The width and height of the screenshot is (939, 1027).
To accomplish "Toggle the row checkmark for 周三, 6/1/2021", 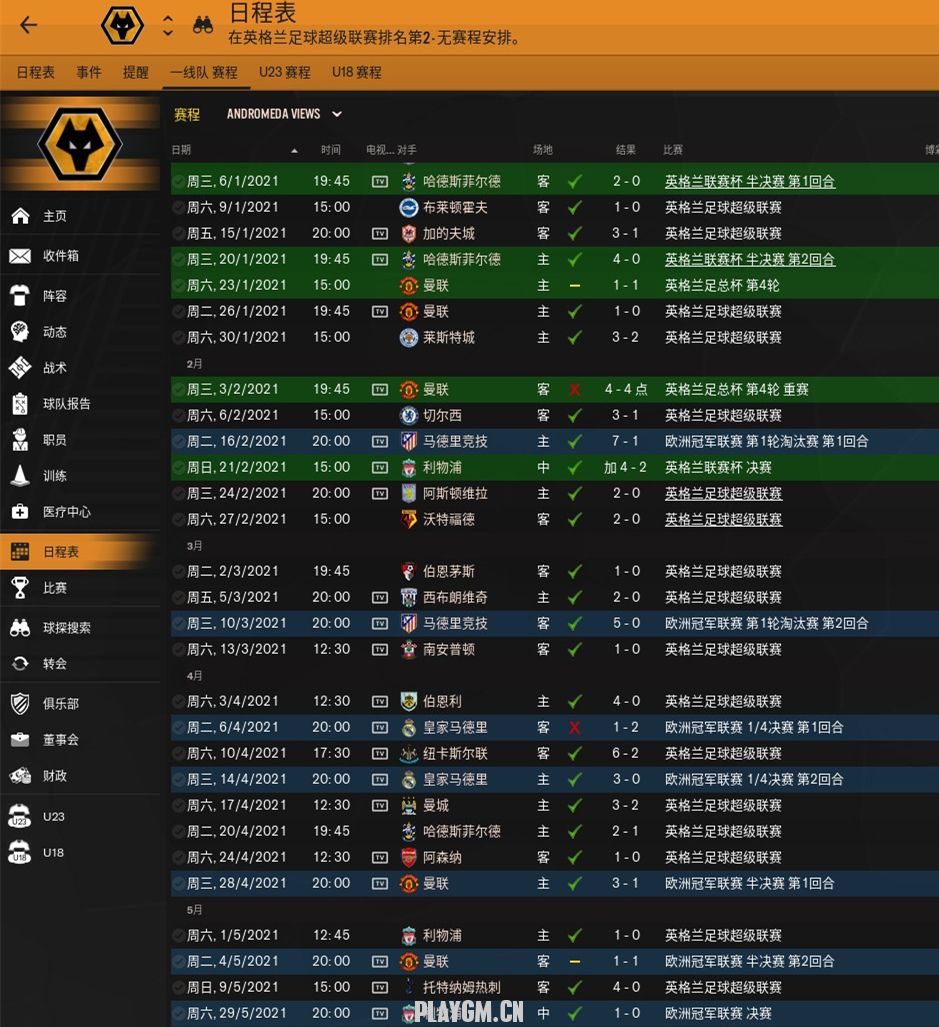I will pos(178,182).
